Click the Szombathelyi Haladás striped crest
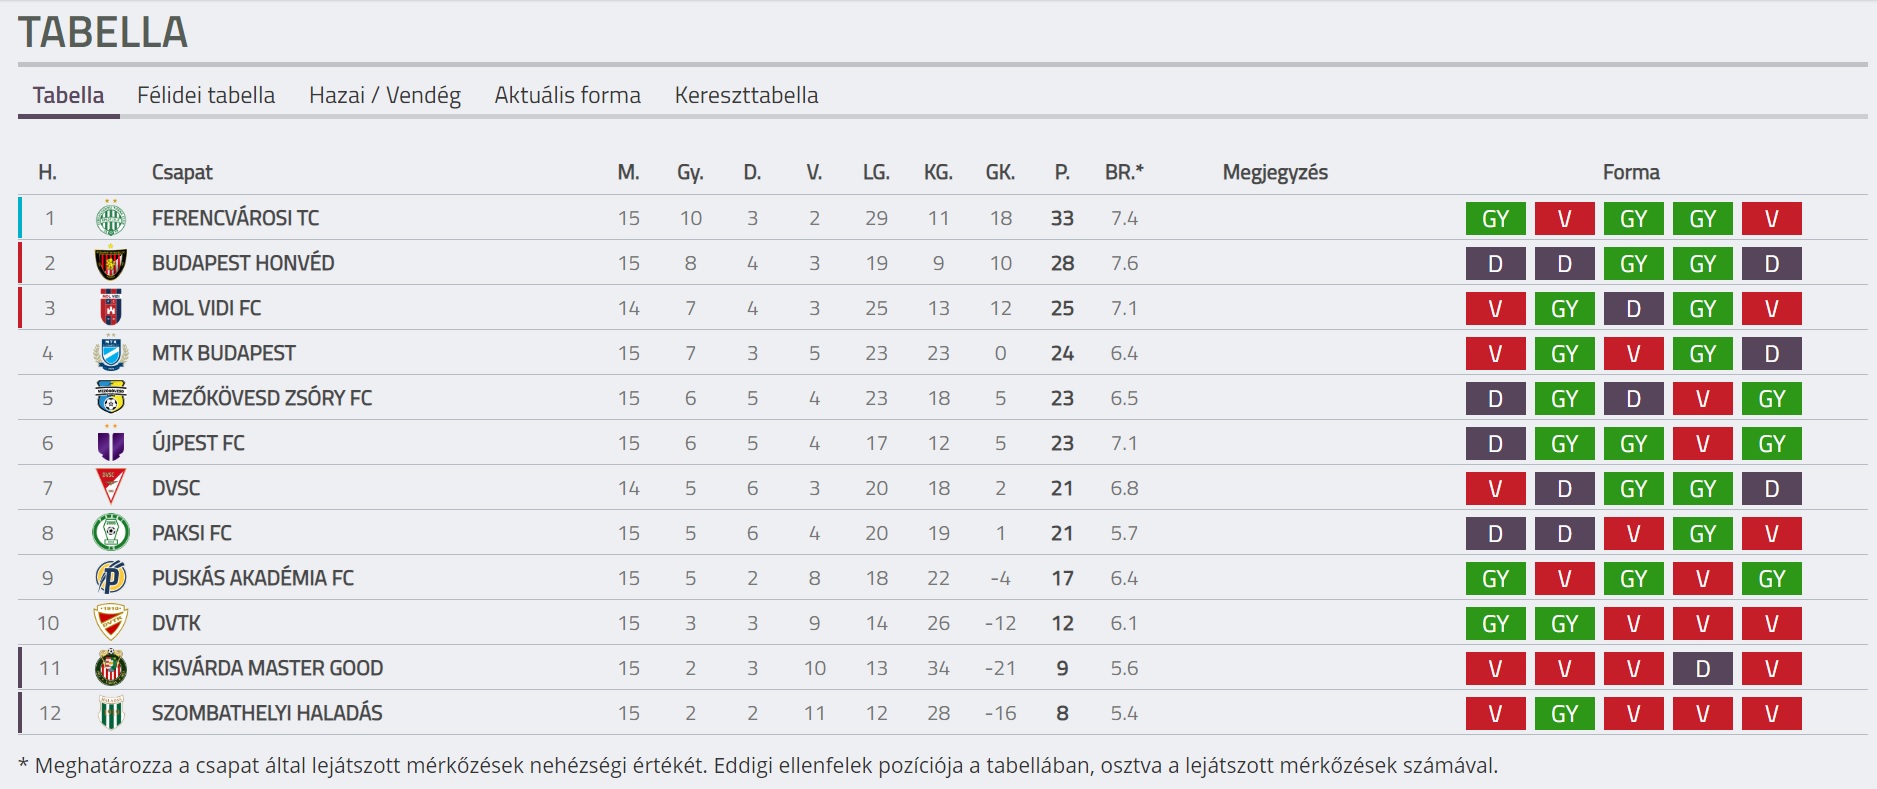Viewport: 1877px width, 789px height. [x=111, y=713]
